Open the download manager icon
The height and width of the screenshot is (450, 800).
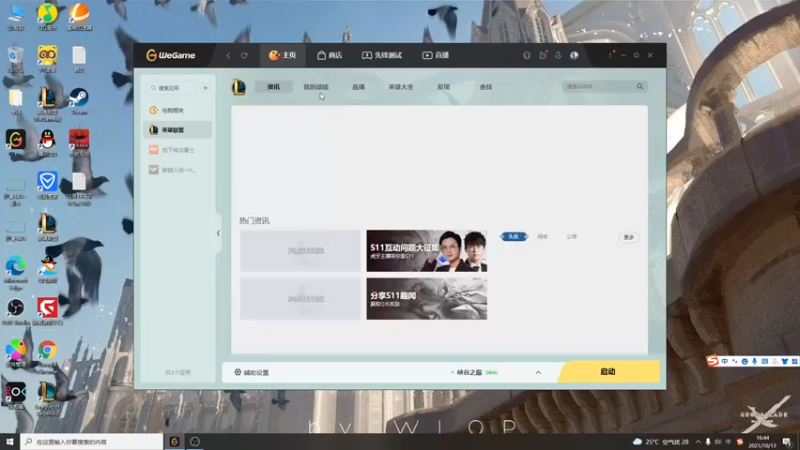coord(558,55)
